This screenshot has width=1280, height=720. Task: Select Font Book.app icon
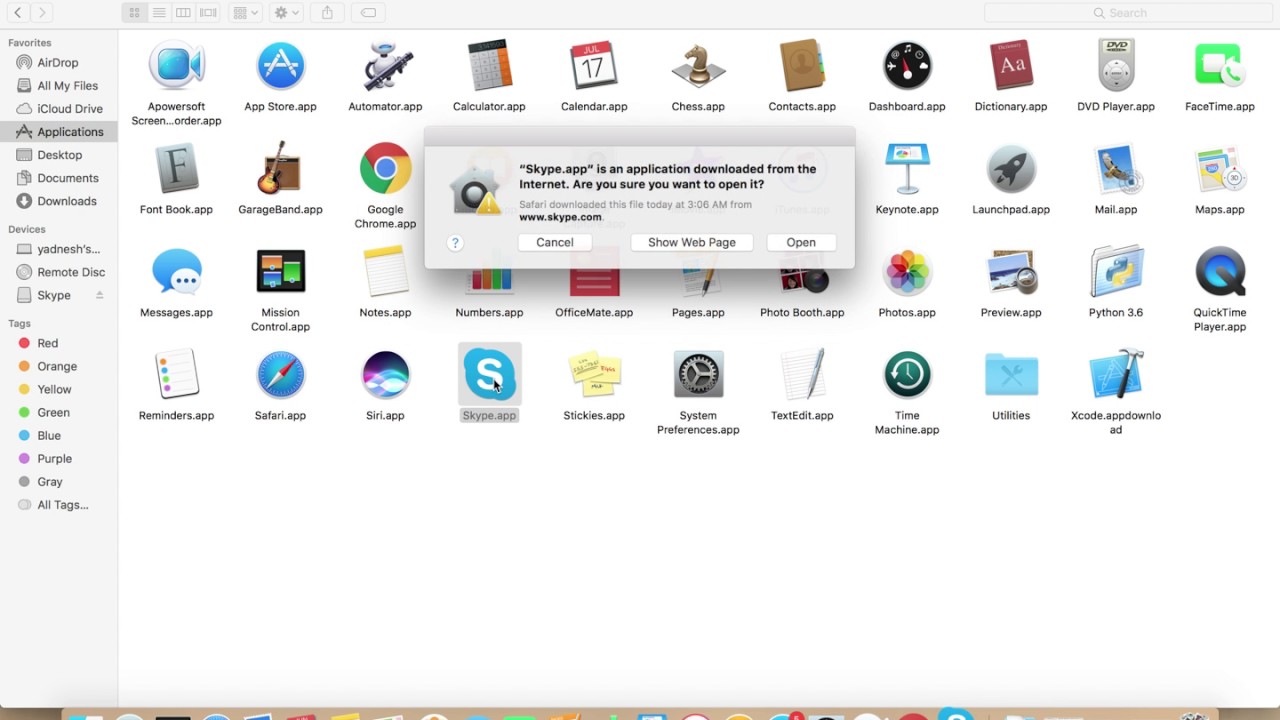point(176,170)
